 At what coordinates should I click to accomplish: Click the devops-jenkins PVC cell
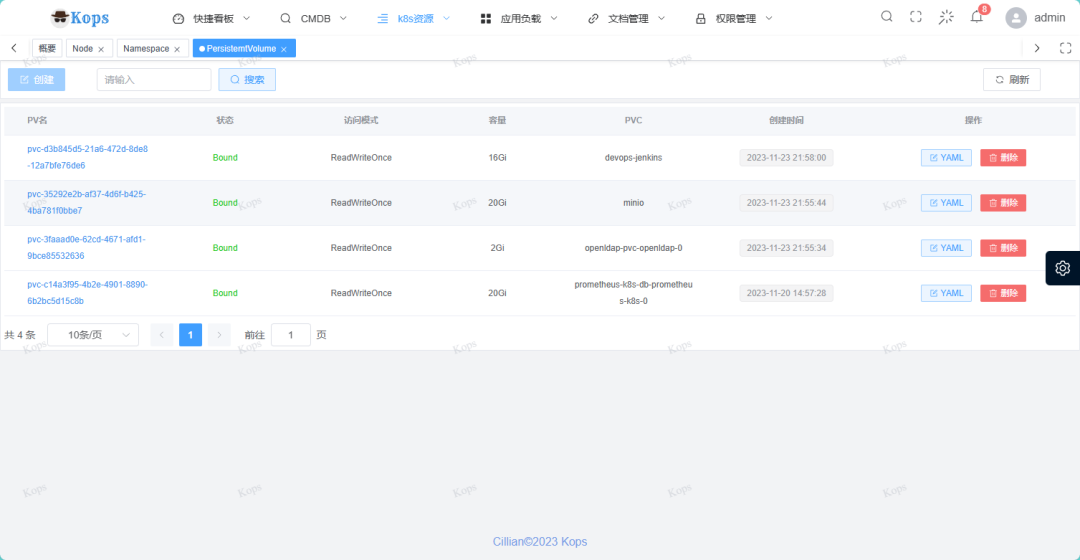[x=633, y=158]
